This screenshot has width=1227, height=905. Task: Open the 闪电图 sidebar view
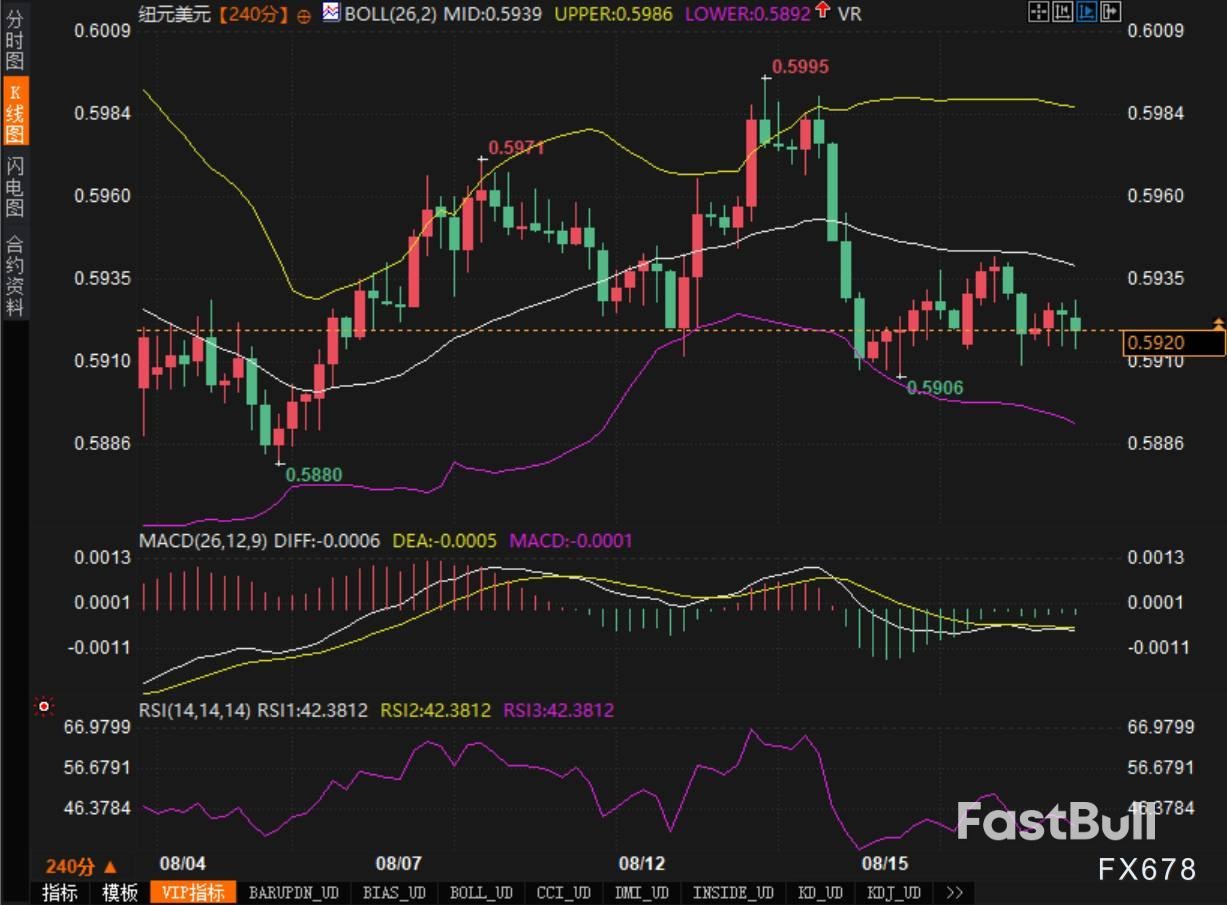point(14,187)
